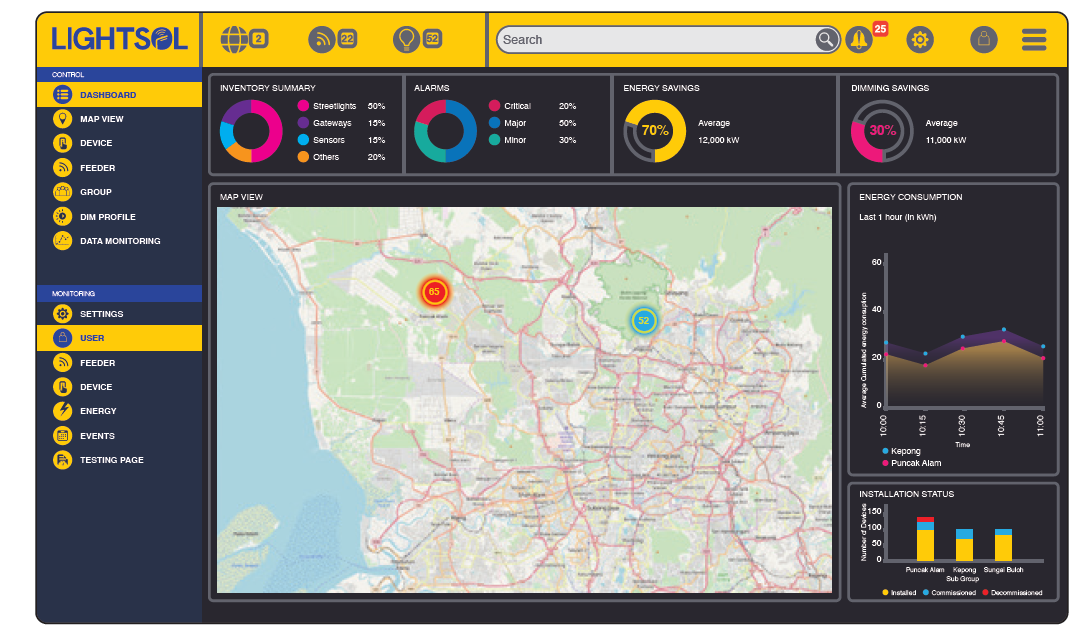Select Map View in the sidebar
The image size is (1090, 636).
[101, 119]
